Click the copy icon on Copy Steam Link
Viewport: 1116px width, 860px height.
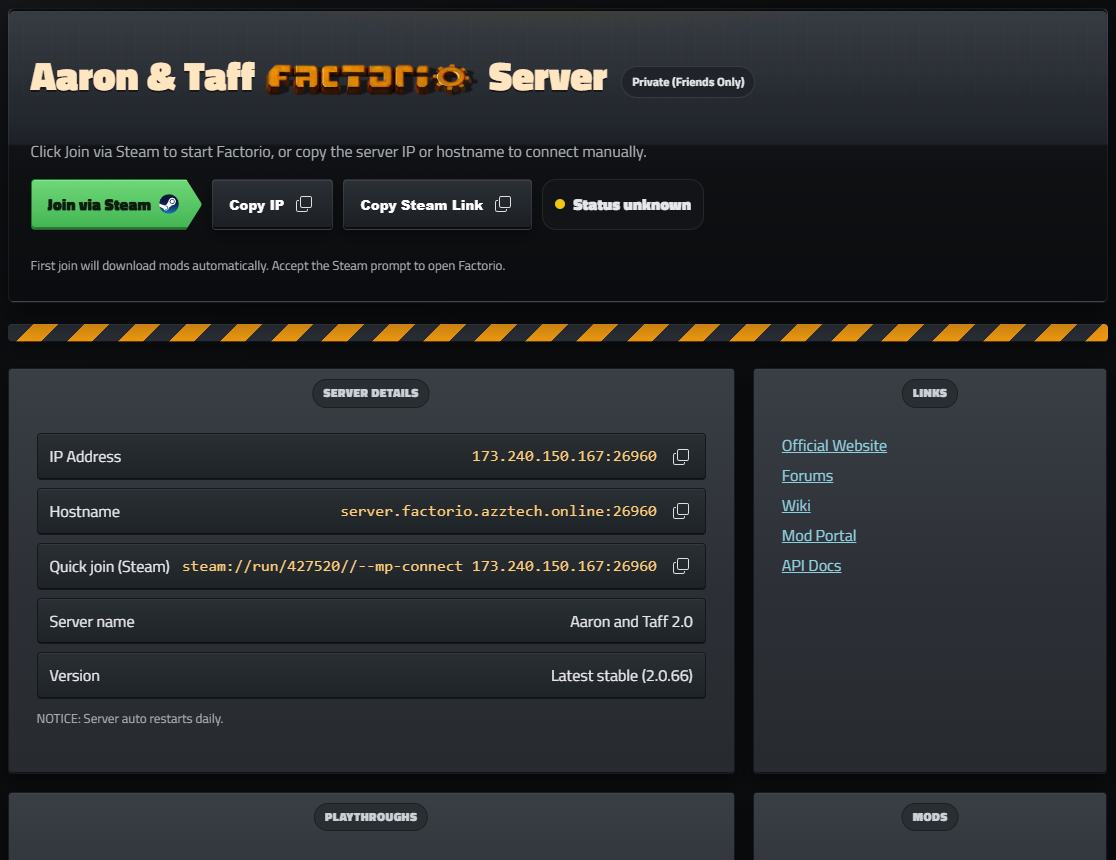click(x=507, y=203)
